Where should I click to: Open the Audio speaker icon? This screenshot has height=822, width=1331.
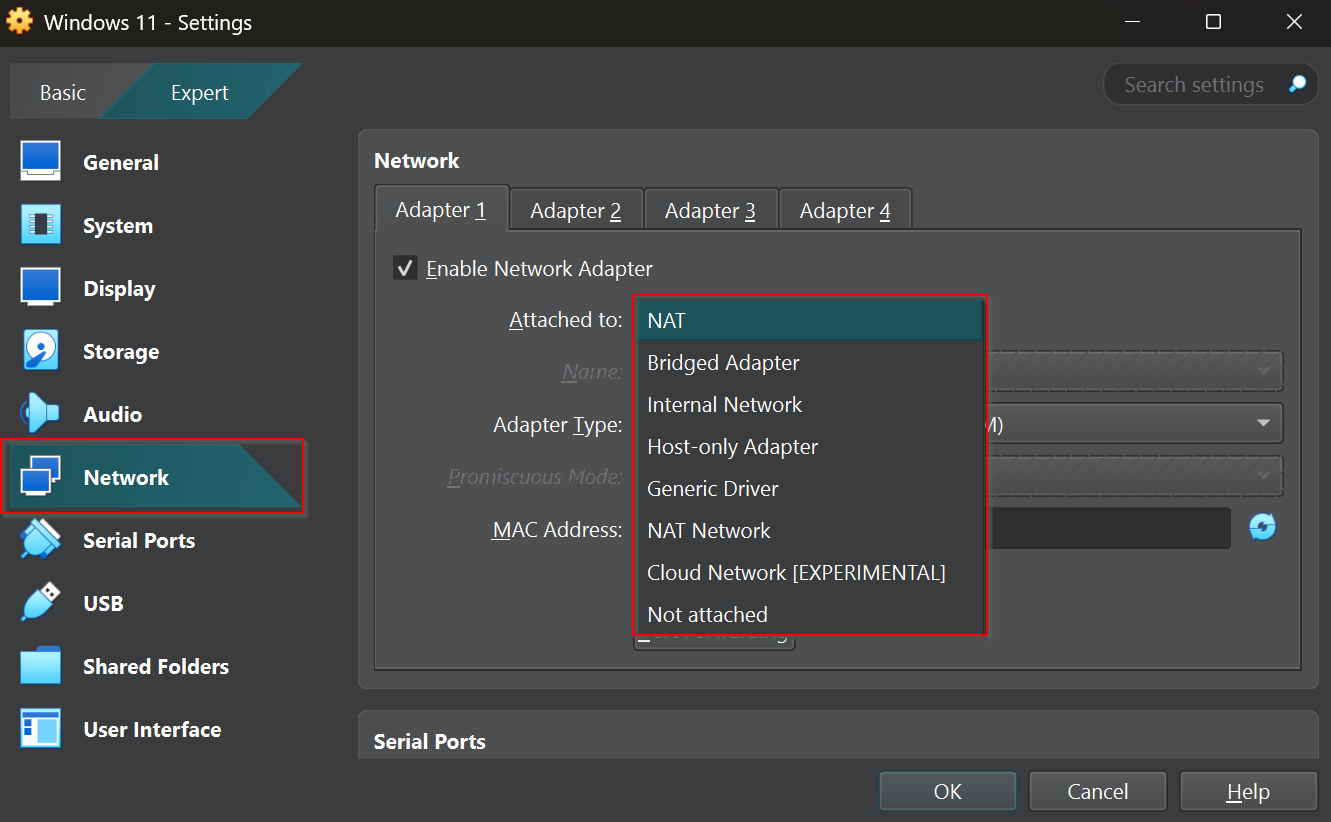click(x=41, y=414)
